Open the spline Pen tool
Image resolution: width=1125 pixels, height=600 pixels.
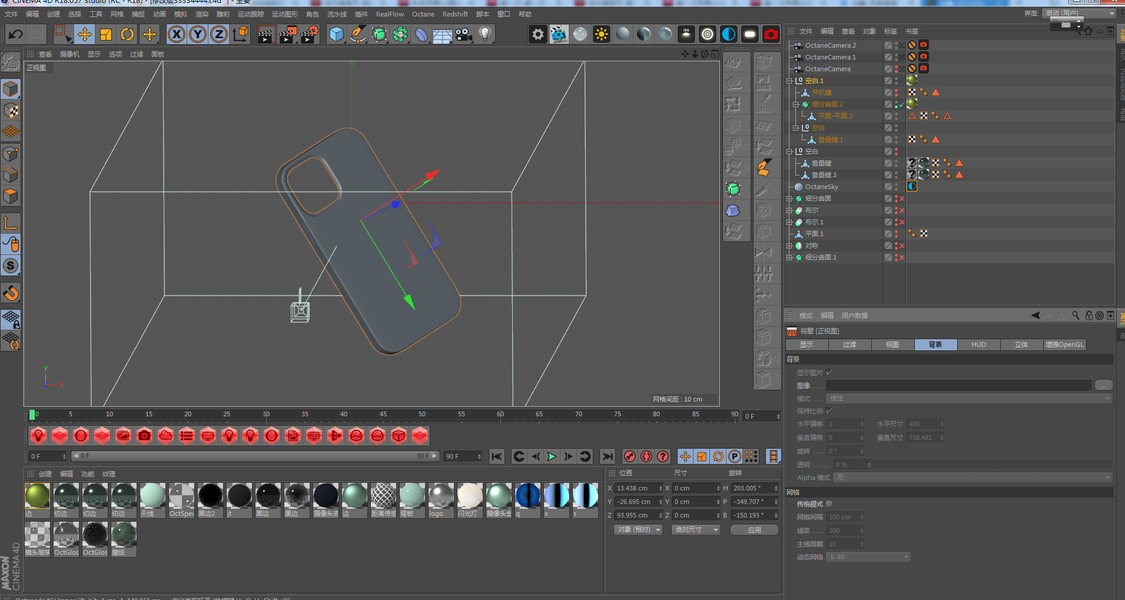[x=357, y=34]
